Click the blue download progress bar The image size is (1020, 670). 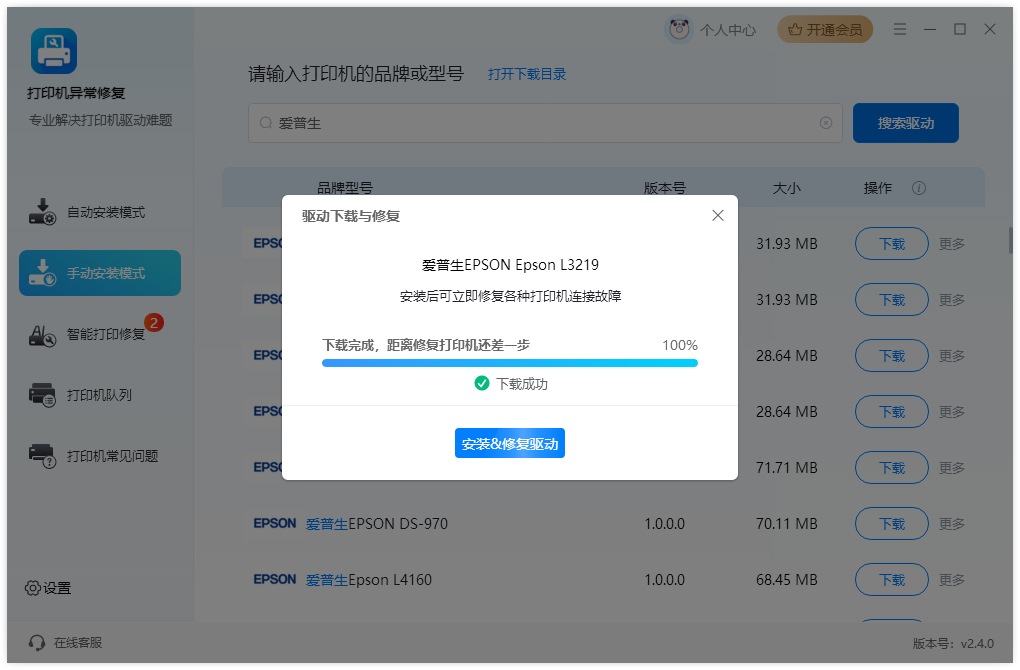[x=509, y=363]
